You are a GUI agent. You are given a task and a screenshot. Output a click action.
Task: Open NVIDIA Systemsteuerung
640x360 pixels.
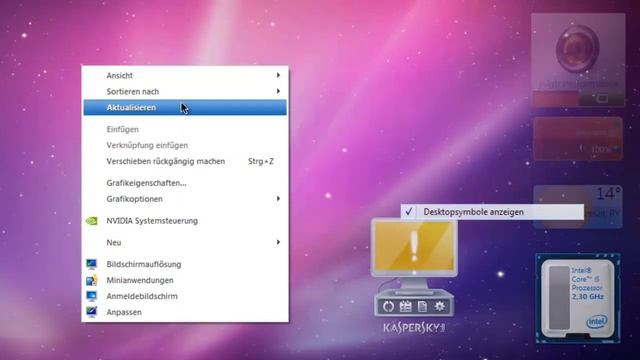[185, 221]
